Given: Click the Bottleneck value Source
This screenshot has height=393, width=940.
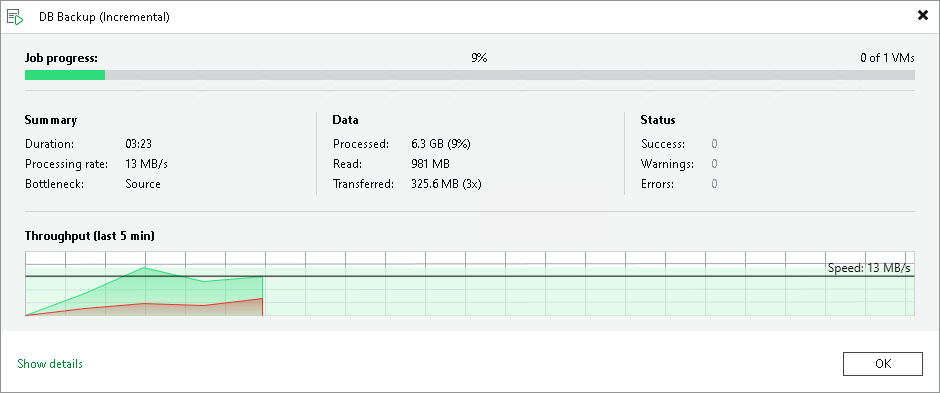Looking at the screenshot, I should (x=143, y=183).
